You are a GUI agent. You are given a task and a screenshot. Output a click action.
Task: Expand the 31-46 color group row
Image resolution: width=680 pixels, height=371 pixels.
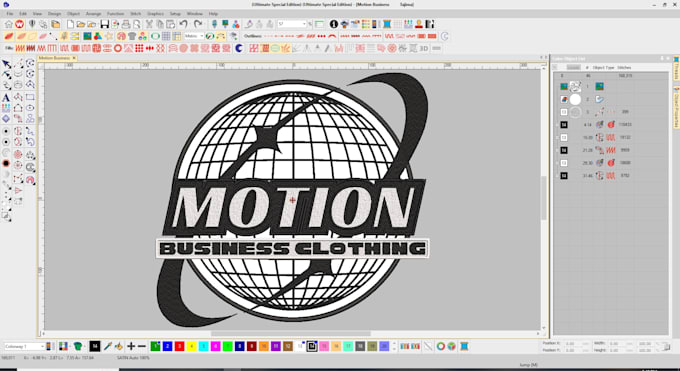[557, 176]
